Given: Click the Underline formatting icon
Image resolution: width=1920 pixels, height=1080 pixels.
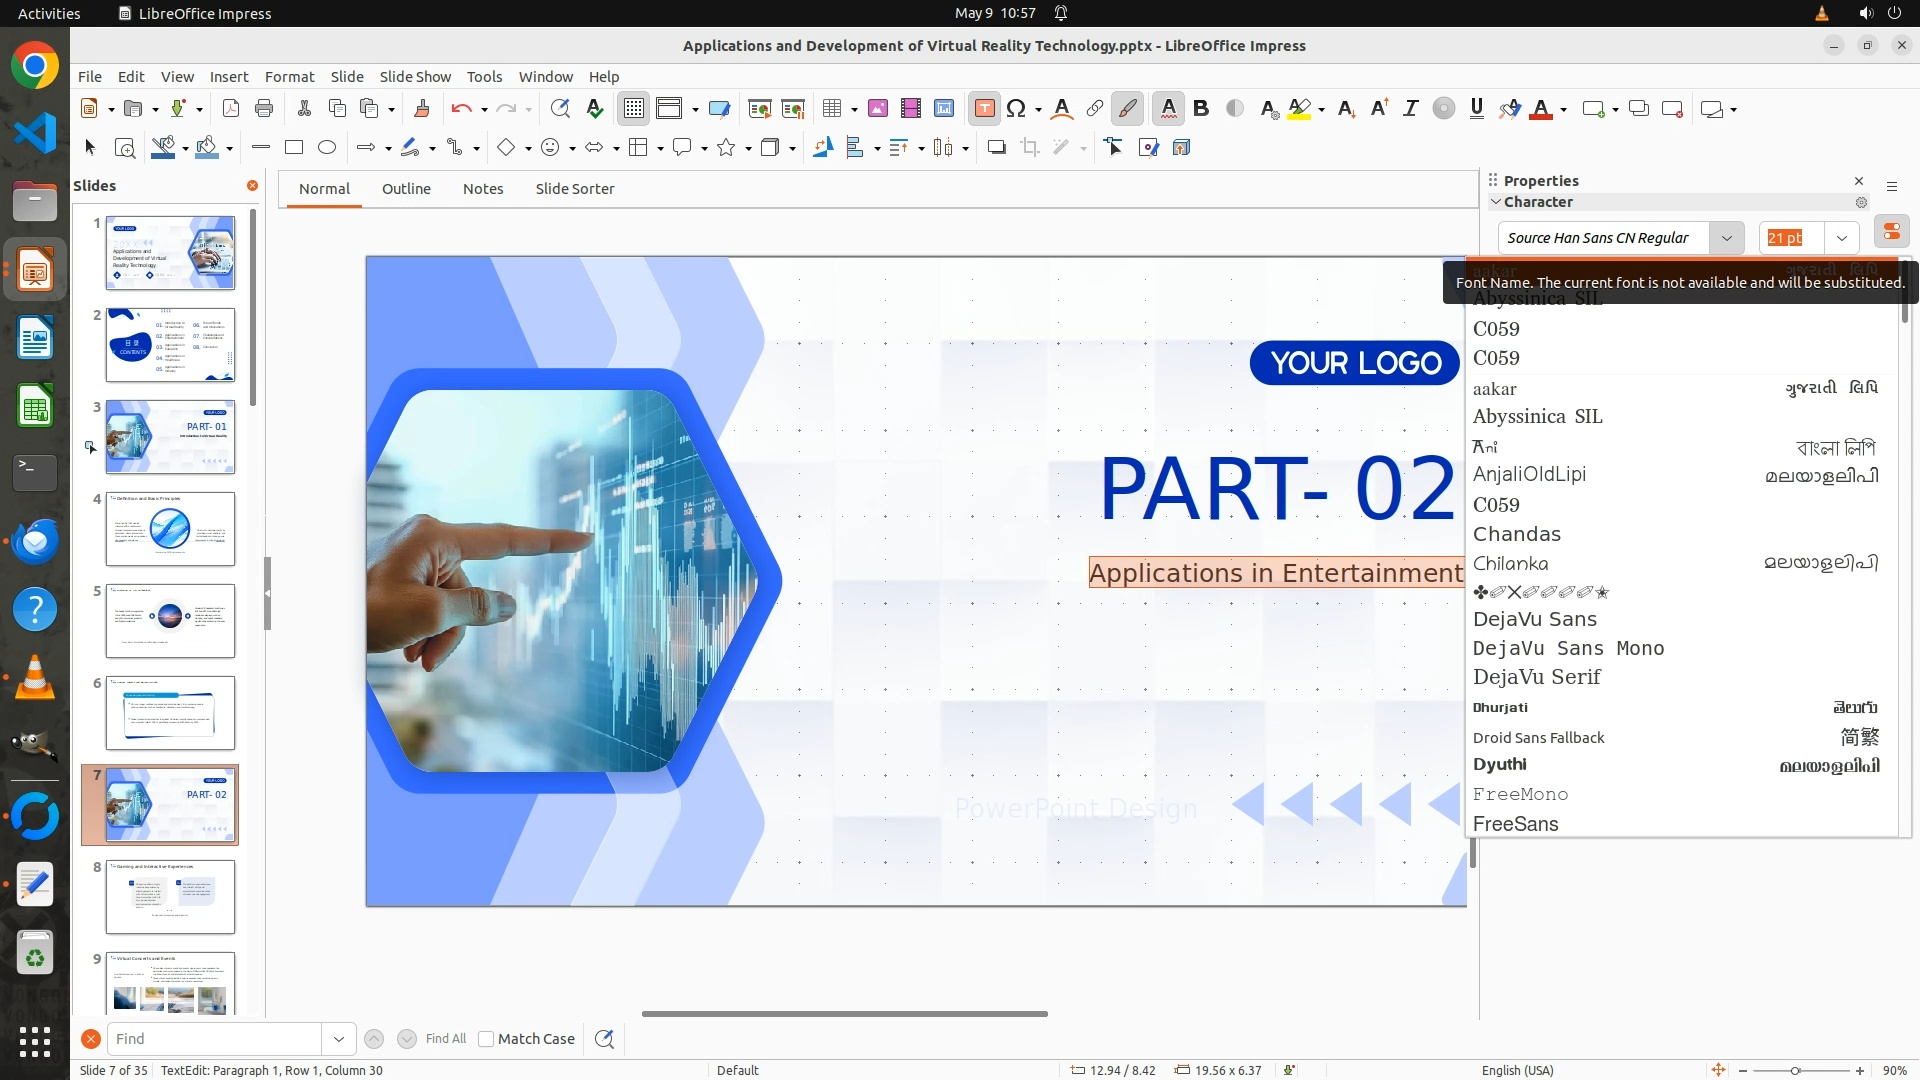Looking at the screenshot, I should point(1476,109).
